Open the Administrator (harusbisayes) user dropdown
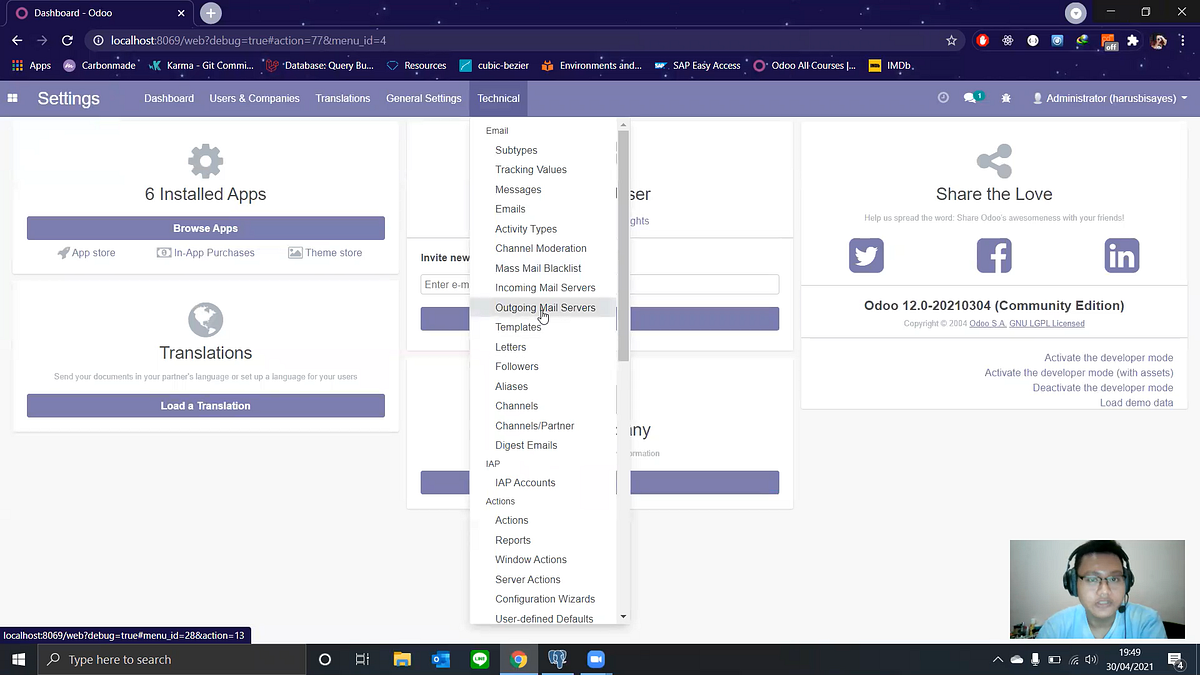 (1110, 98)
